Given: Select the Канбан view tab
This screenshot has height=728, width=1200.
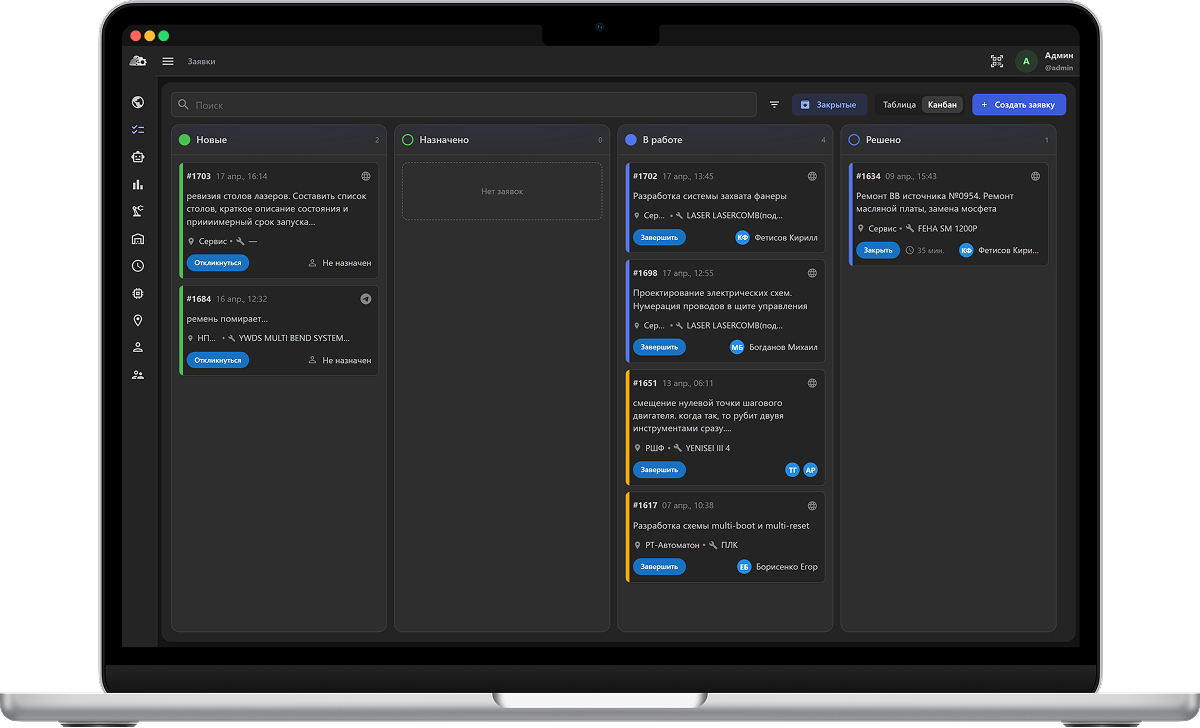Looking at the screenshot, I should [942, 105].
